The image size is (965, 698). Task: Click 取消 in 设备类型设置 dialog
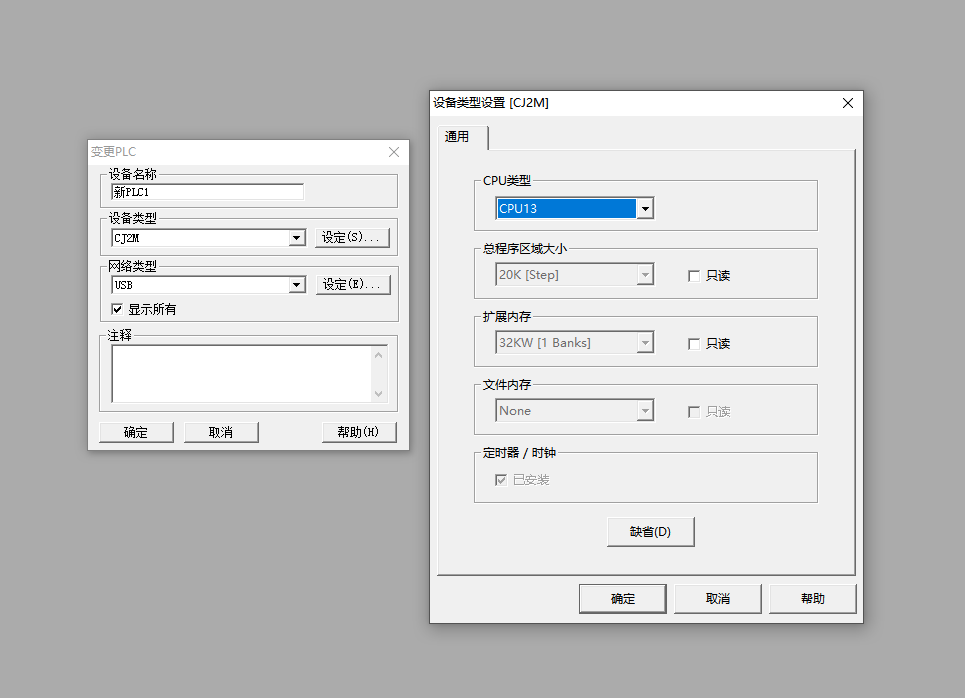click(x=717, y=599)
